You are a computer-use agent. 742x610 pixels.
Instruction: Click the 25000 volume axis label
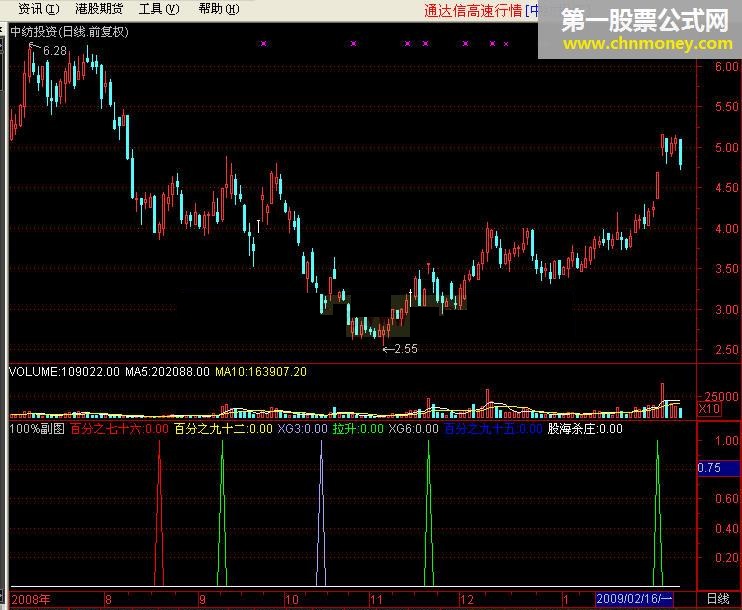click(x=721, y=396)
